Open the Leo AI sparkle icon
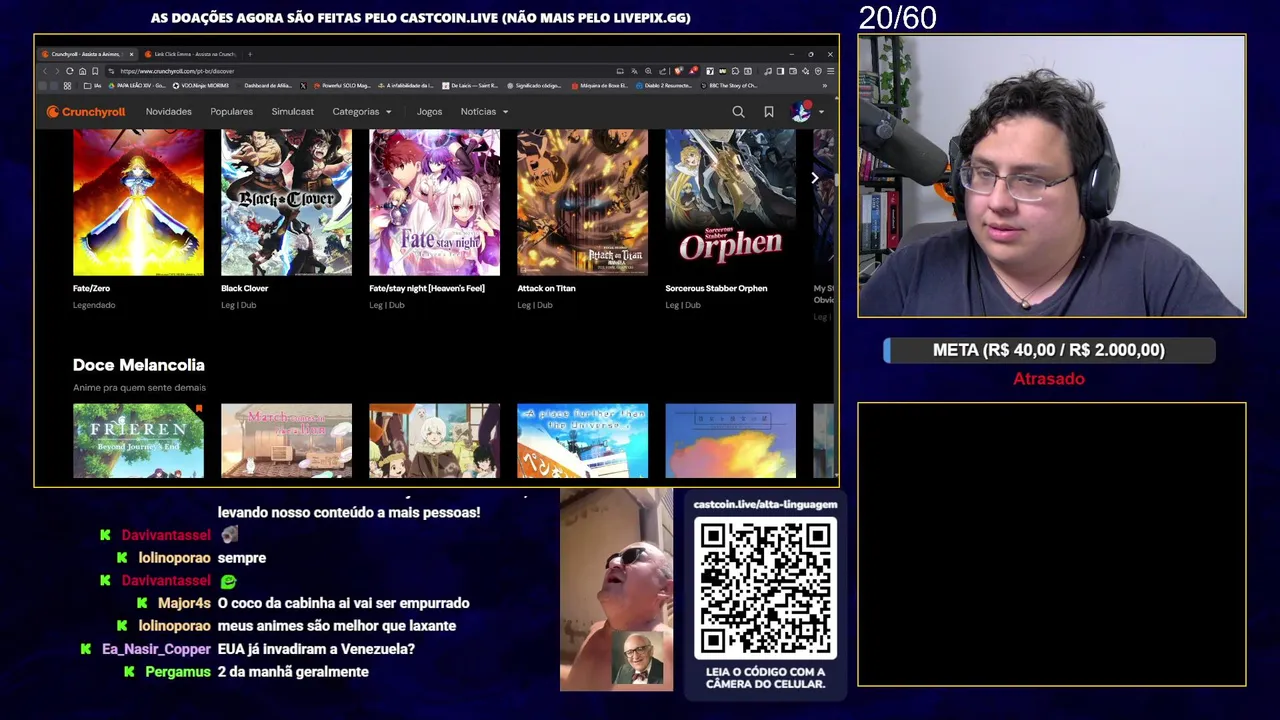This screenshot has height=720, width=1280. [806, 71]
